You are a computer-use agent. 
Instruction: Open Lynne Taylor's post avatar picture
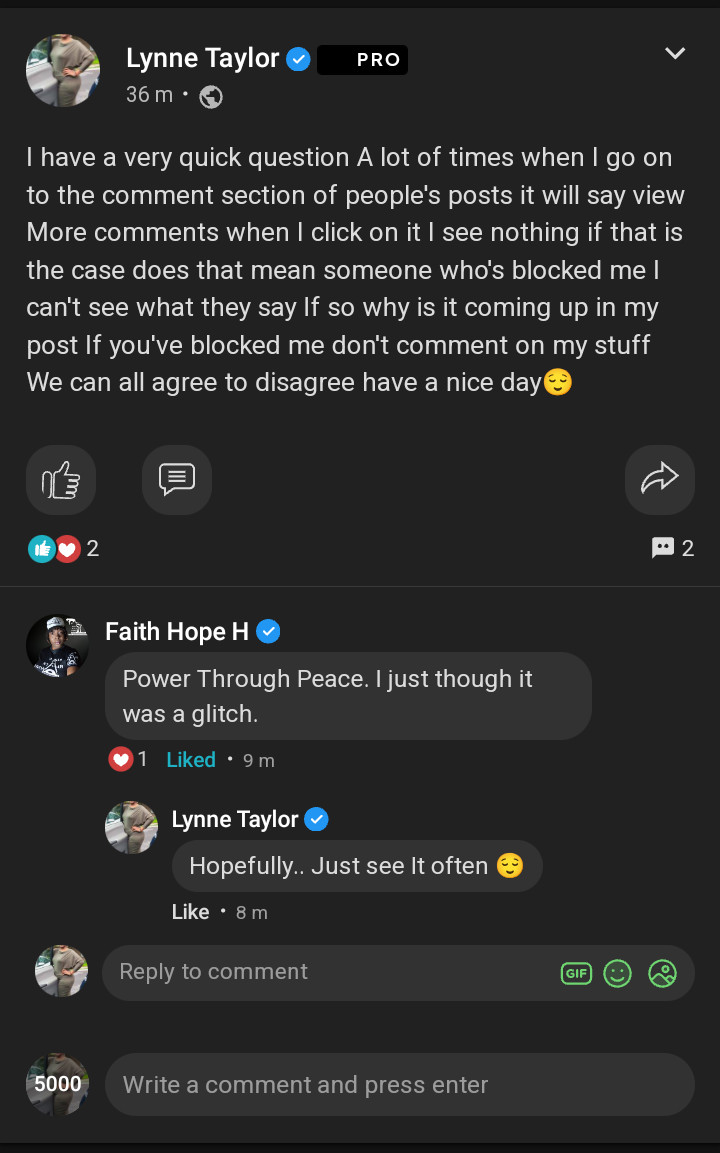click(x=63, y=70)
